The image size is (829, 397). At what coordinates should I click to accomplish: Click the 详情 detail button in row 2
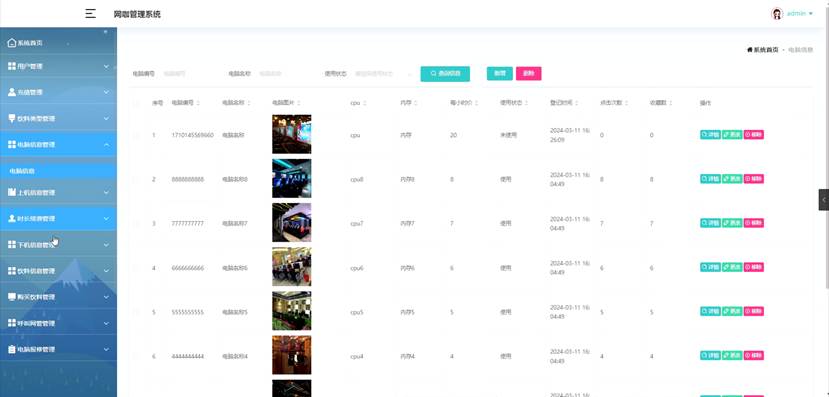711,179
